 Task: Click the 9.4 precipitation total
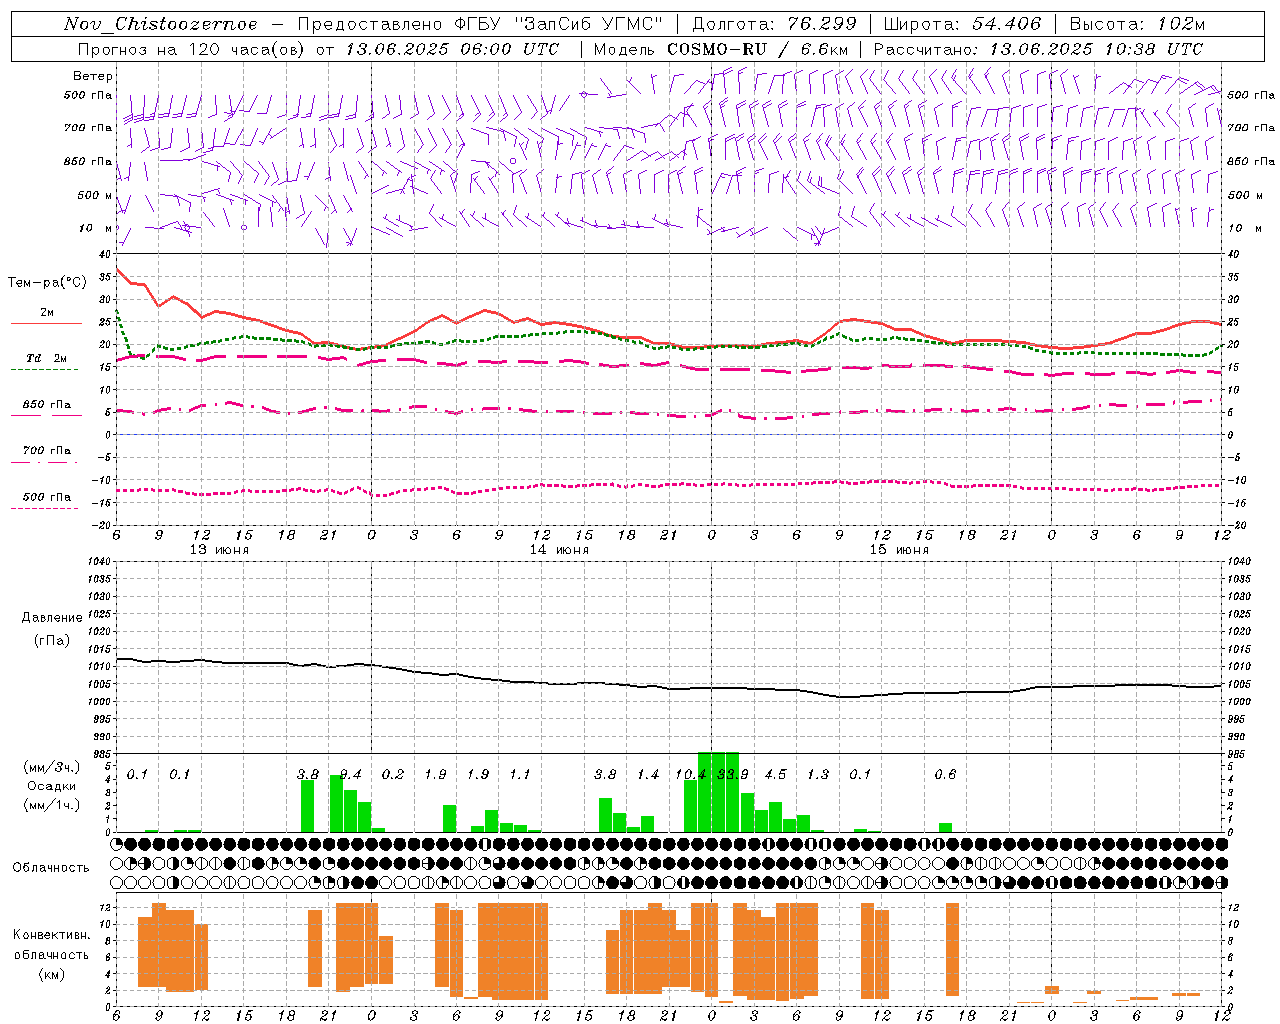[350, 774]
